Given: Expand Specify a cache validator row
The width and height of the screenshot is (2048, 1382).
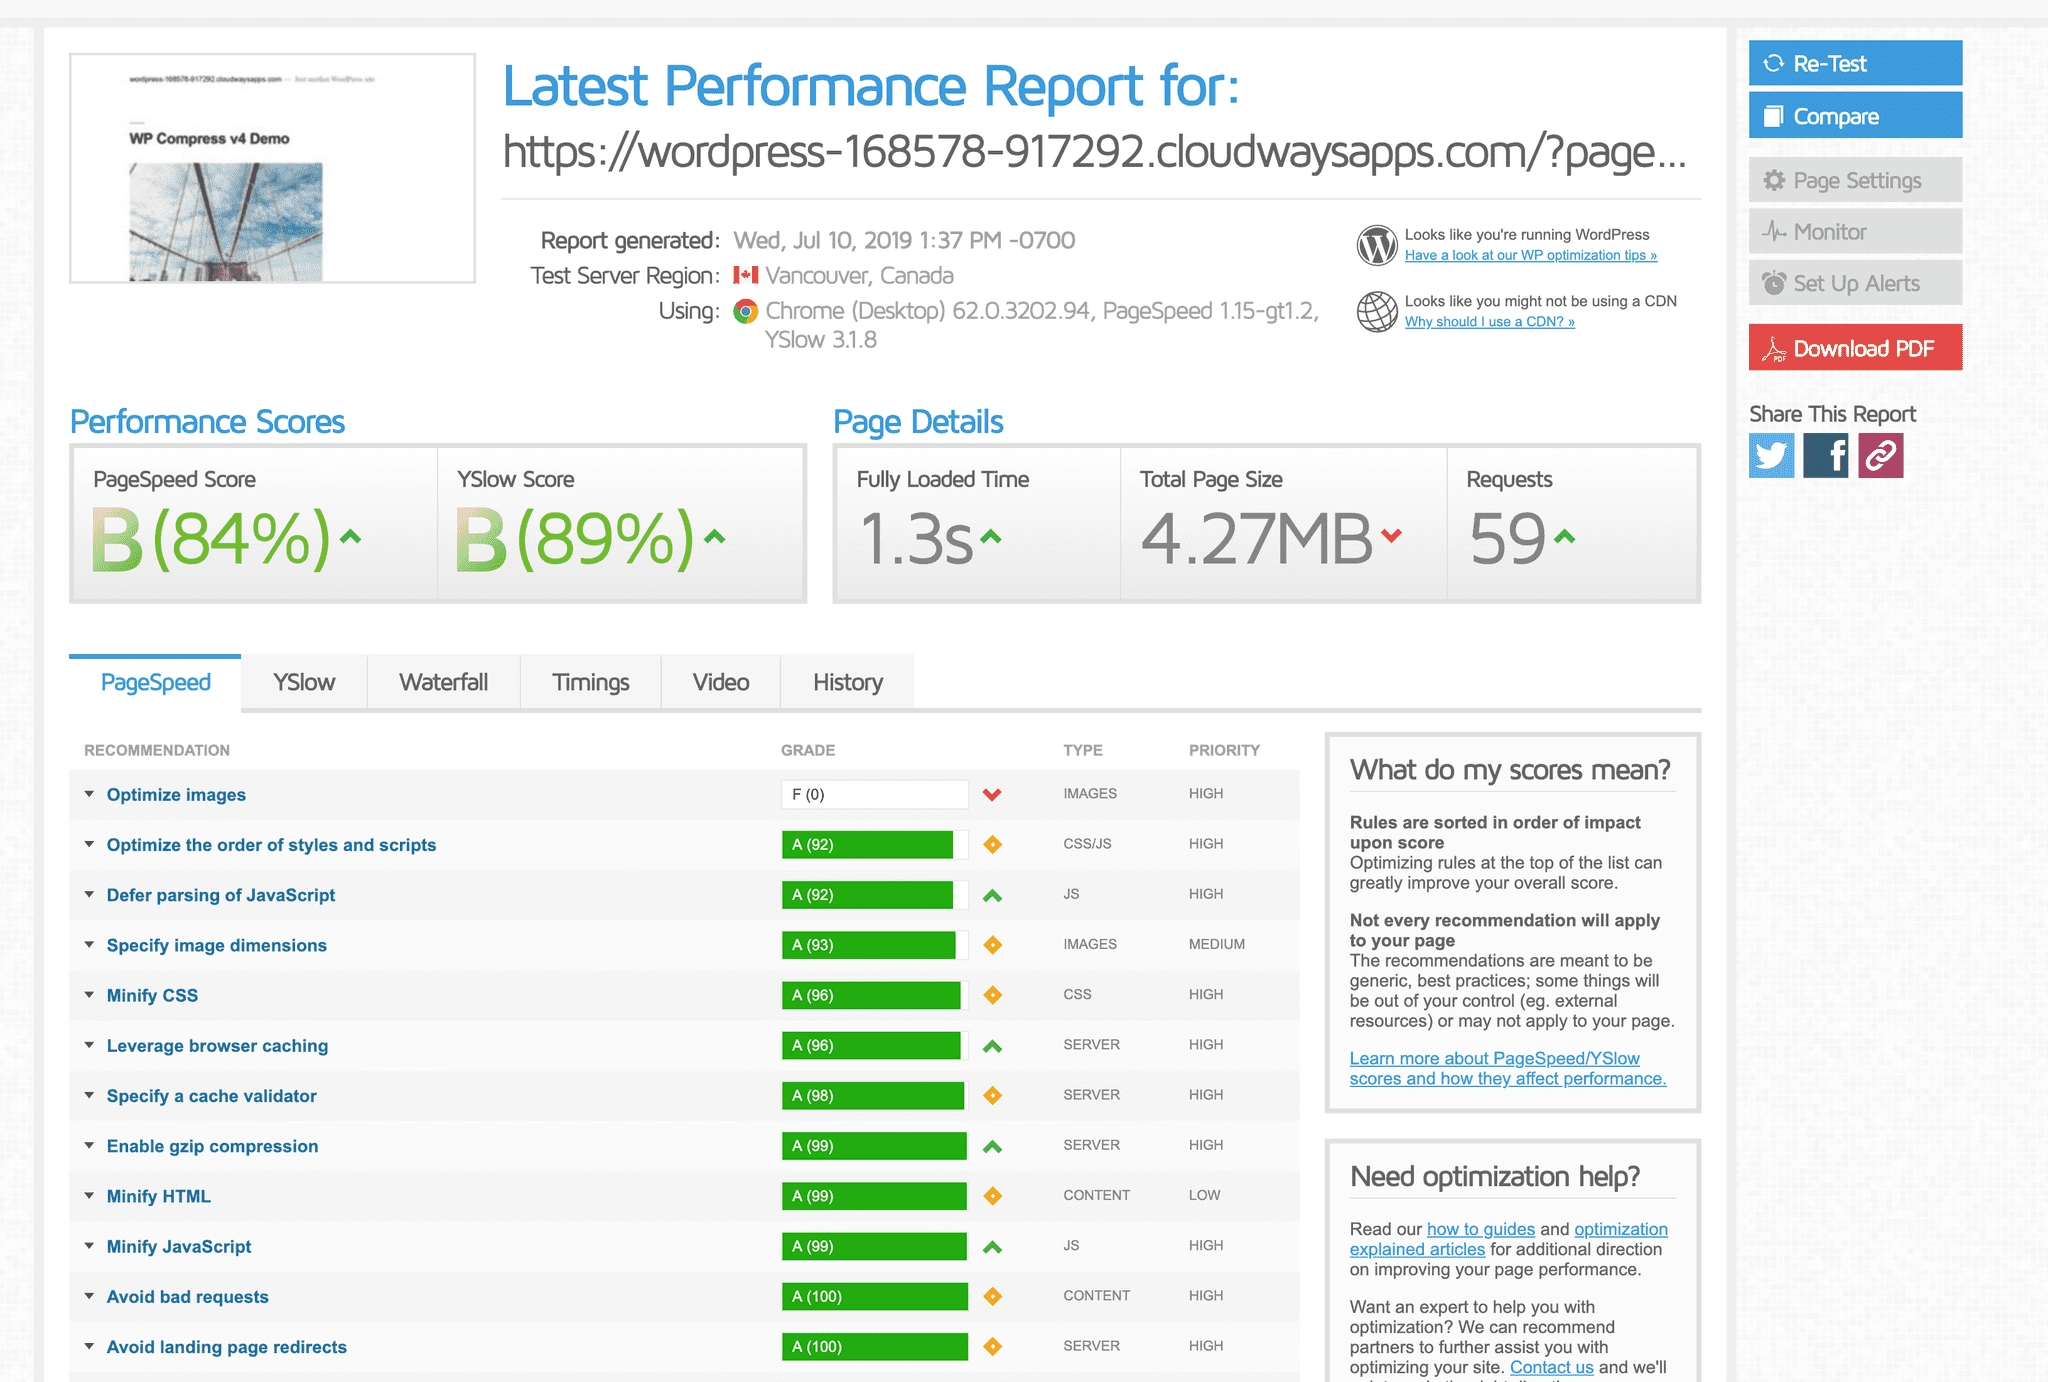Looking at the screenshot, I should (212, 1096).
